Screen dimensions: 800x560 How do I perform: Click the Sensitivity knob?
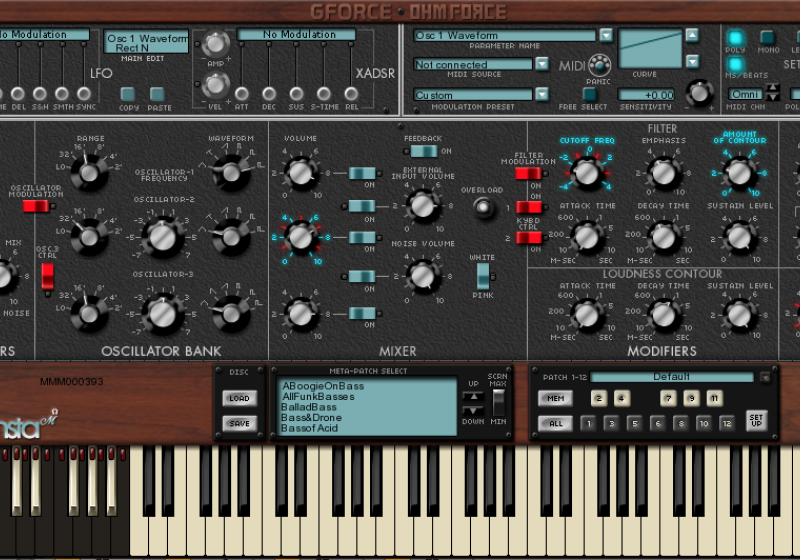tap(700, 92)
